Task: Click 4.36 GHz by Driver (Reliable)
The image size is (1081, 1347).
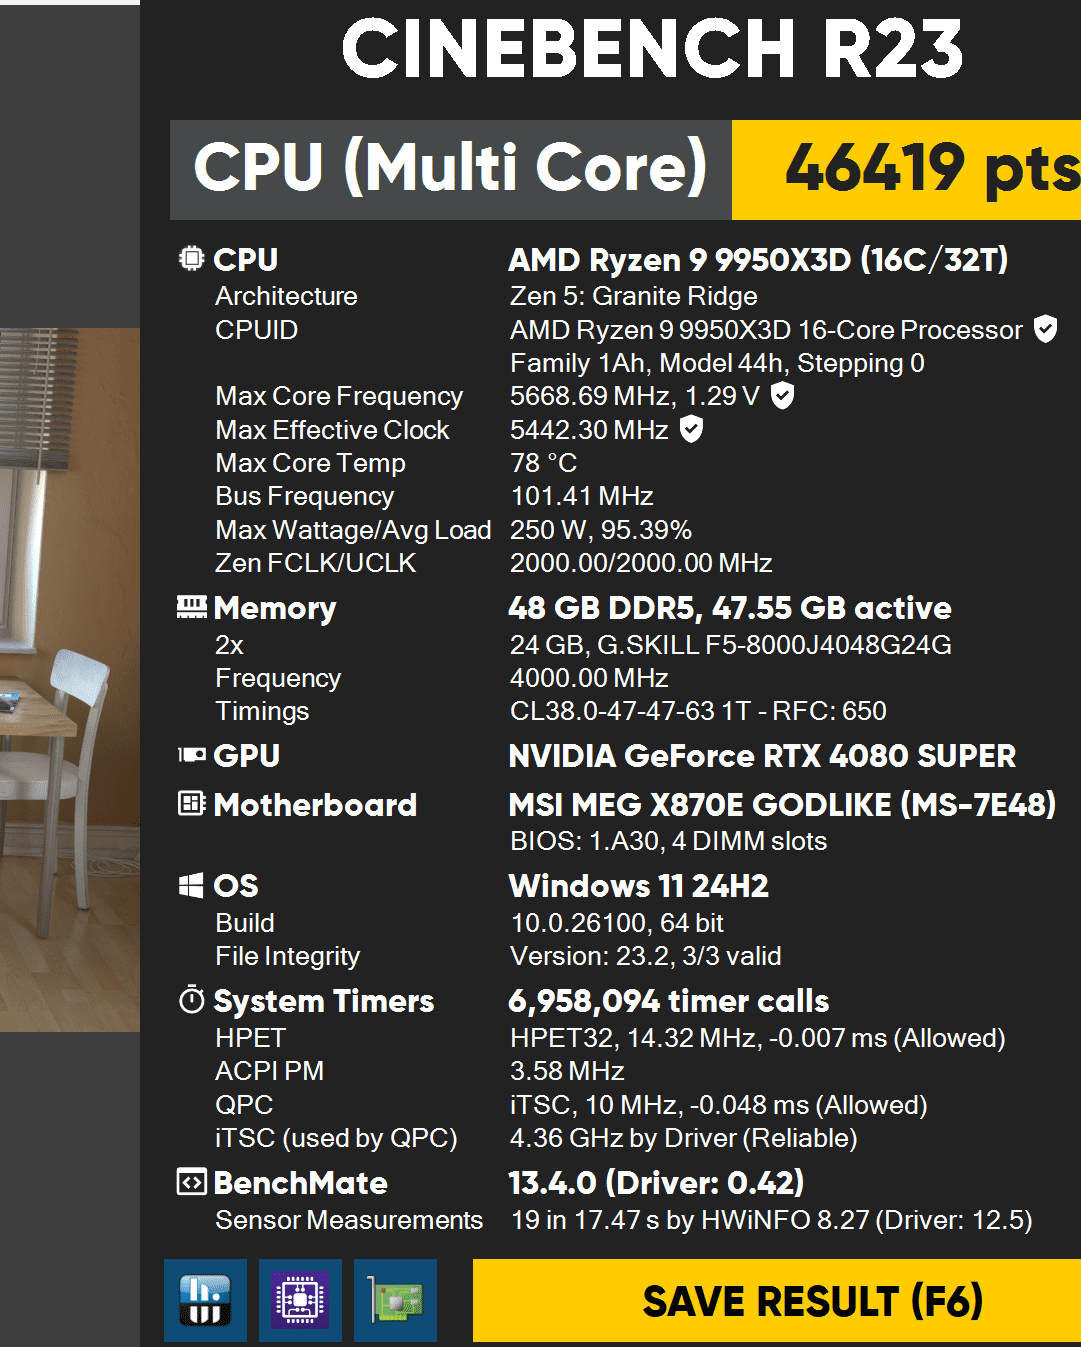Action: [683, 1138]
